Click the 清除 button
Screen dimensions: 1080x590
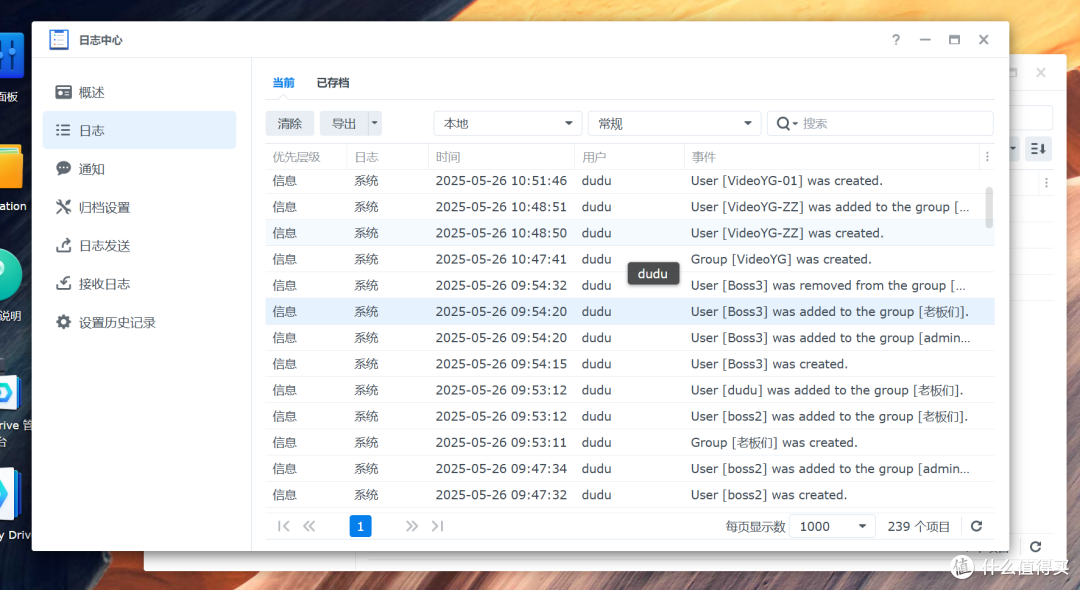(x=289, y=123)
